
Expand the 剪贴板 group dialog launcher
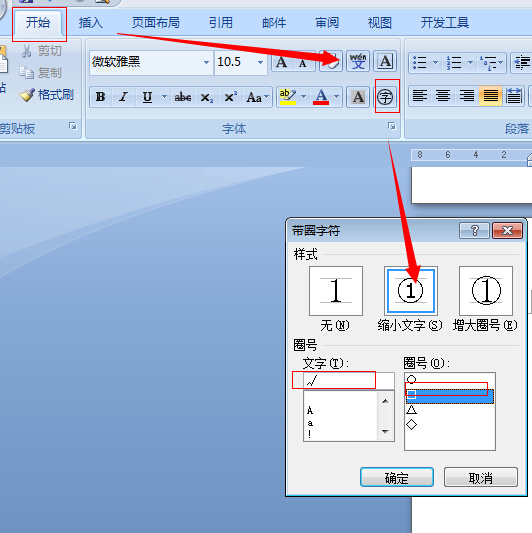73,126
